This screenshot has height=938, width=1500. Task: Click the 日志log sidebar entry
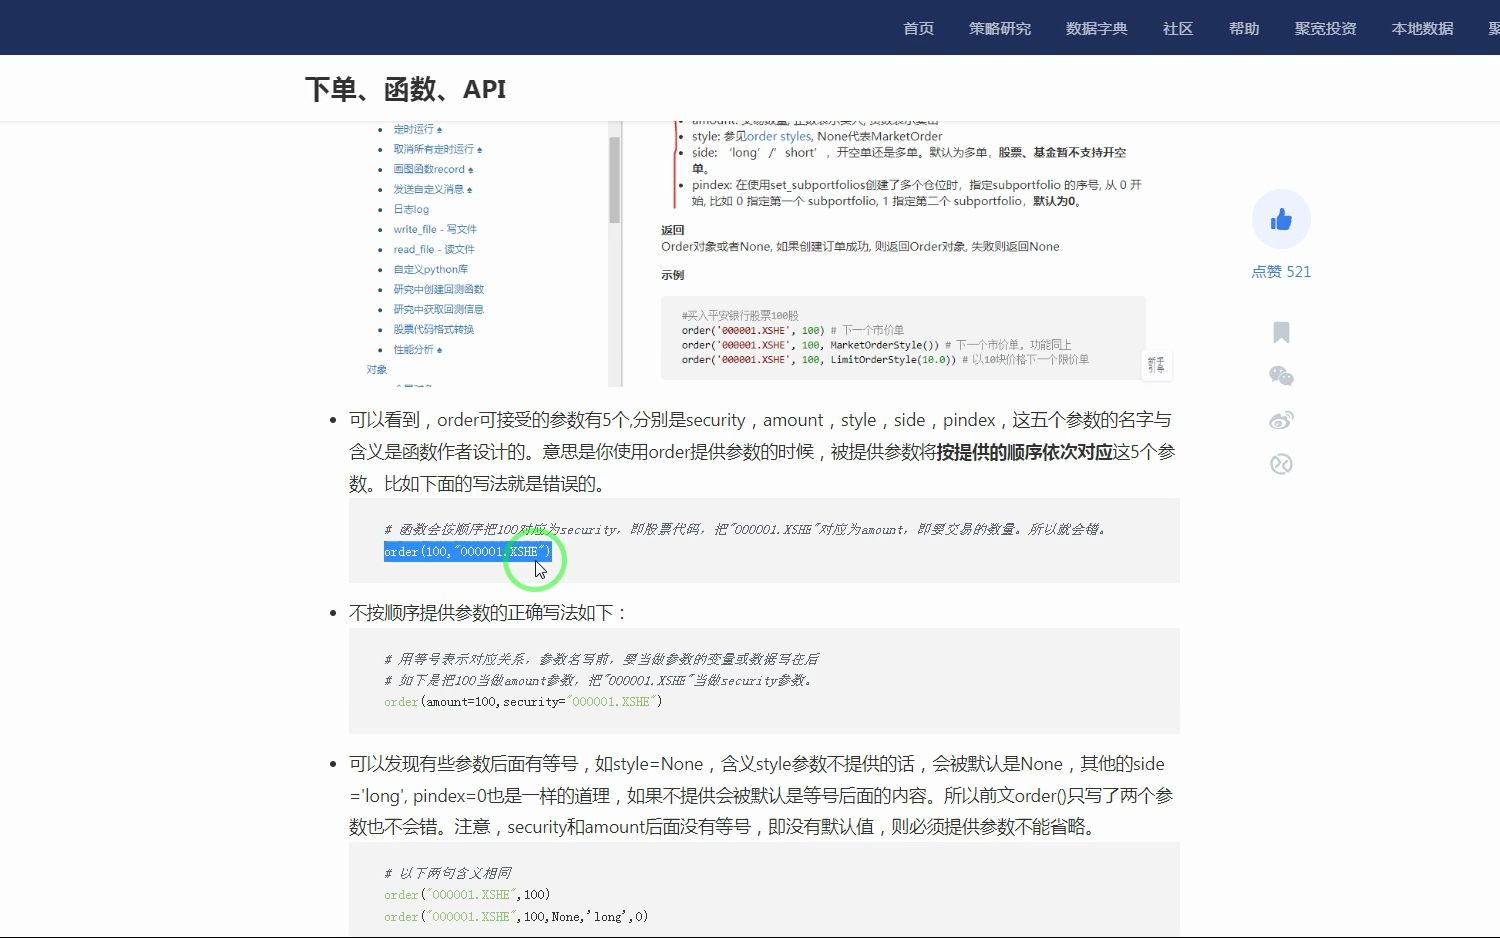[x=411, y=209]
